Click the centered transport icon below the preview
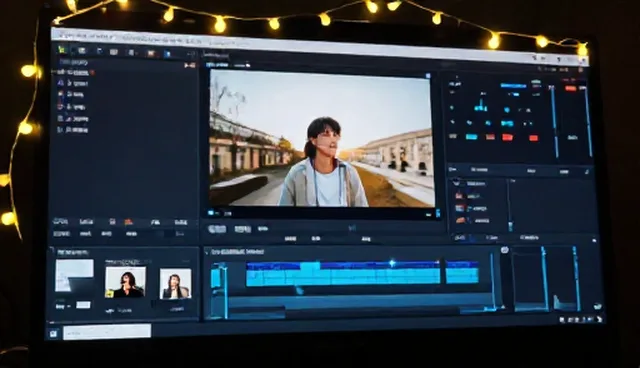The height and width of the screenshot is (368, 640). (352, 228)
